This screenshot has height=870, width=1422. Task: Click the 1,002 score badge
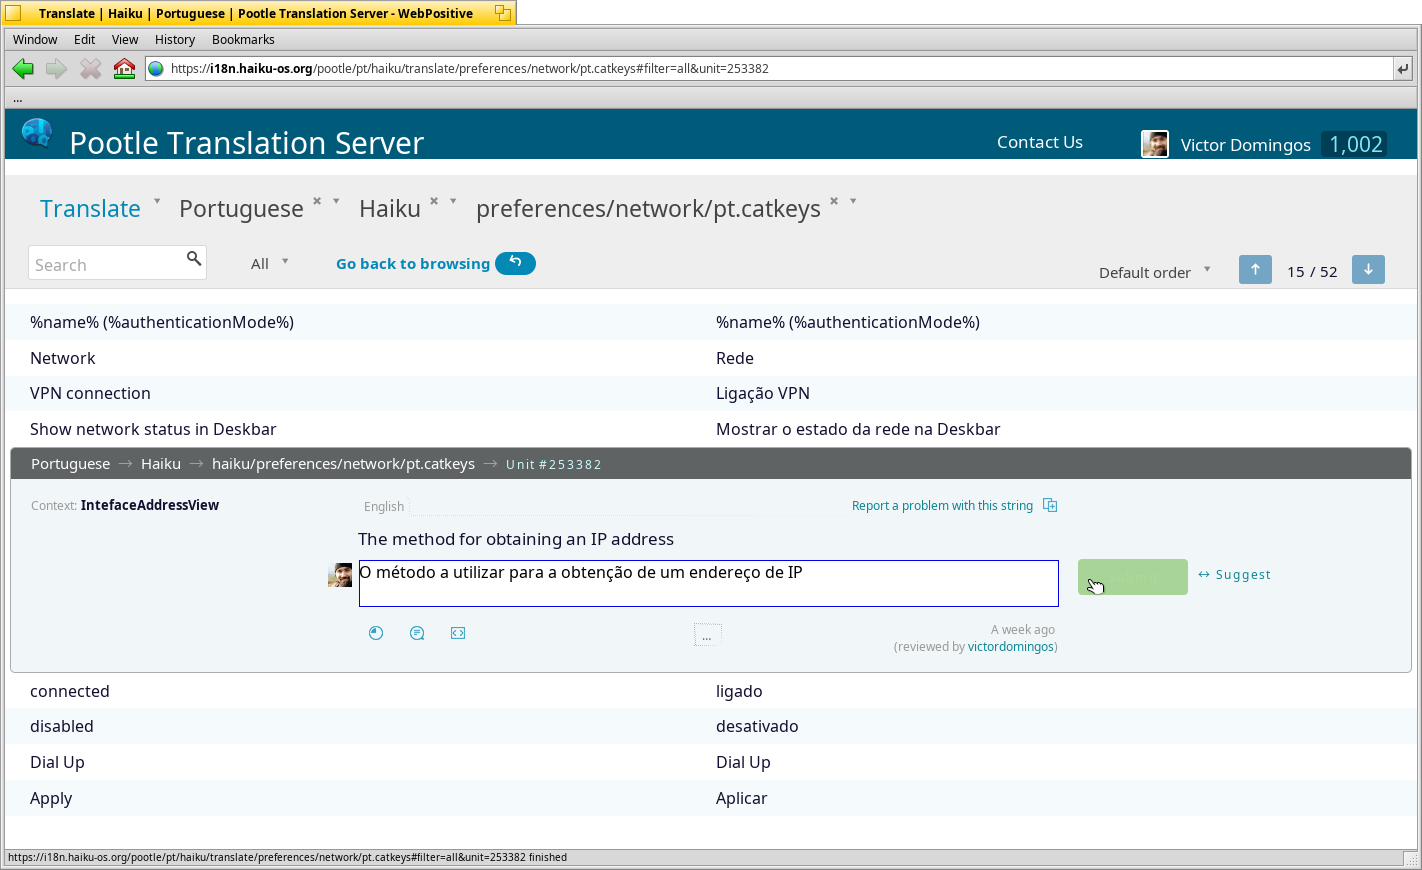click(x=1355, y=144)
